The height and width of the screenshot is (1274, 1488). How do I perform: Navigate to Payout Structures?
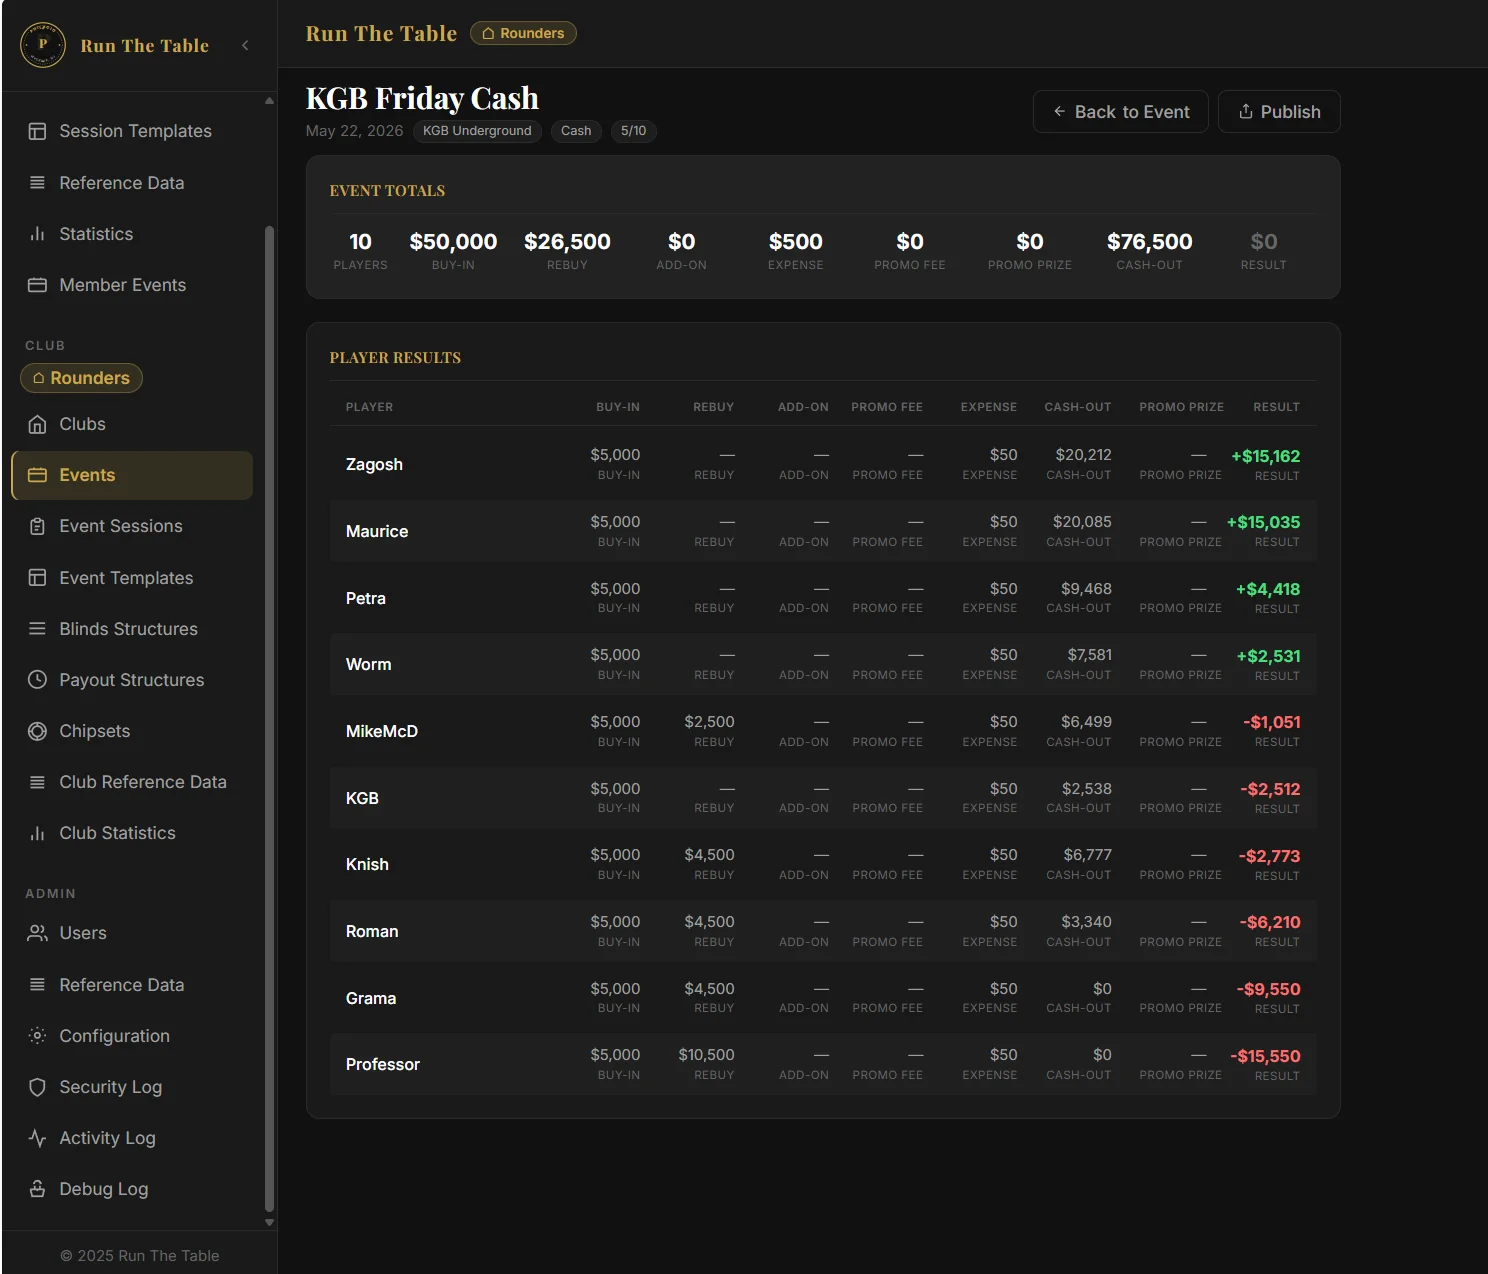click(x=132, y=680)
